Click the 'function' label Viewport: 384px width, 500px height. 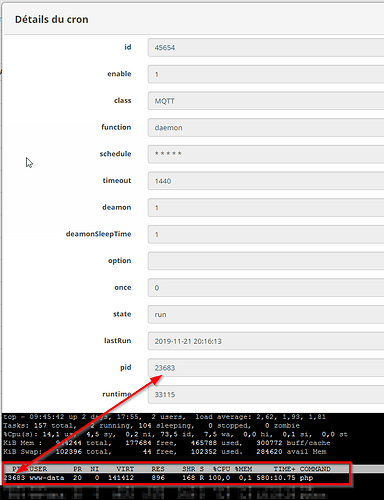tap(116, 127)
